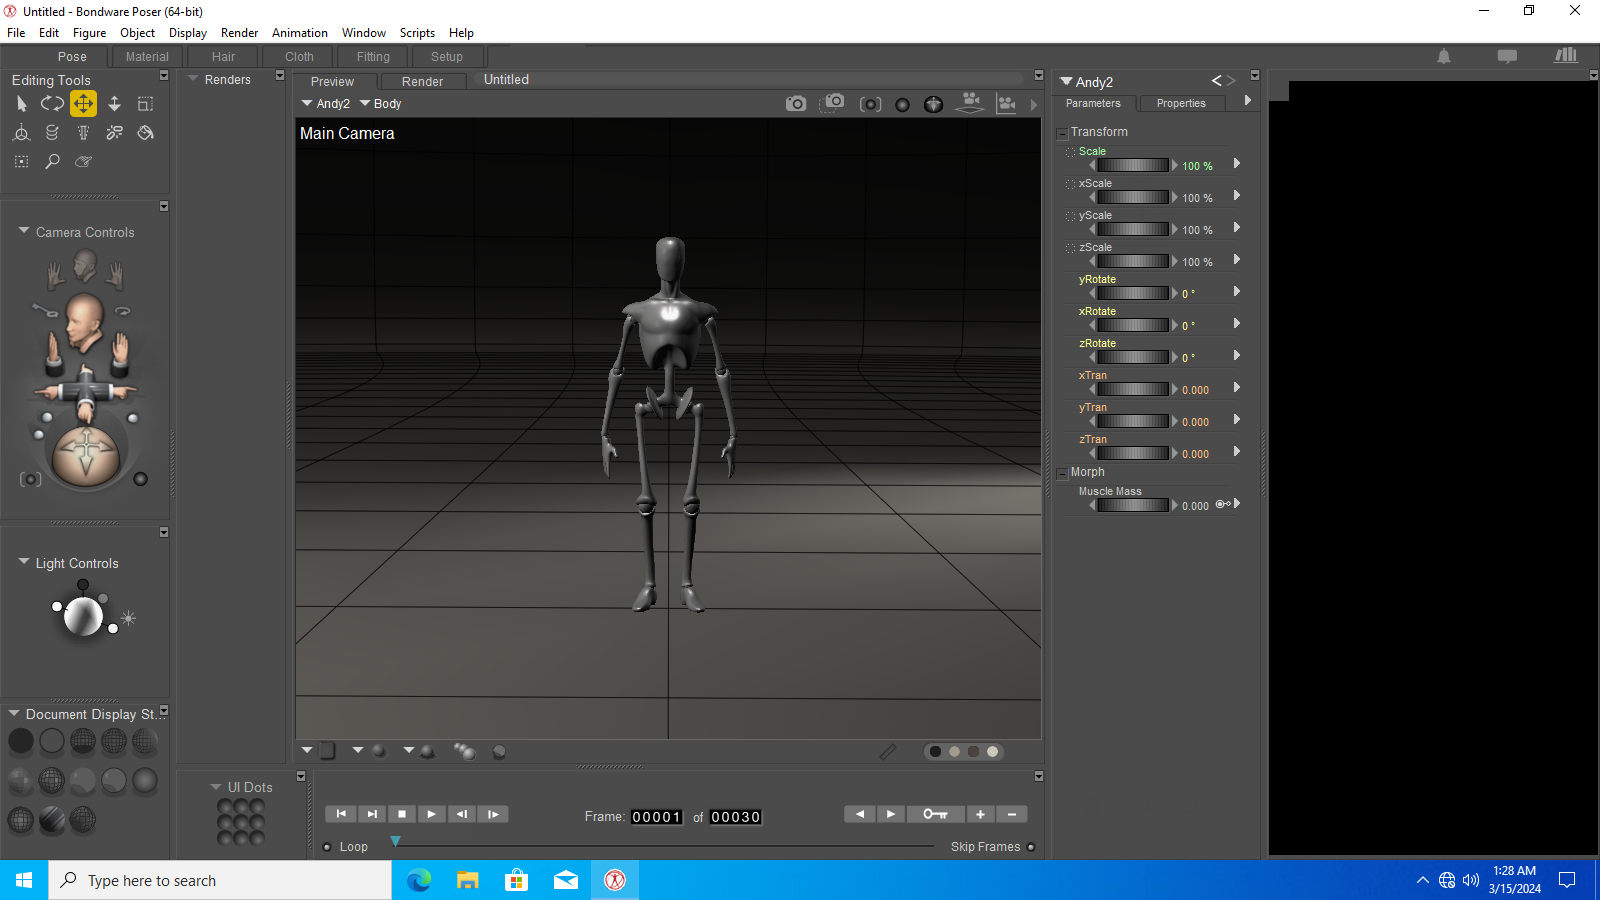The width and height of the screenshot is (1600, 900).
Task: Select the three-axis Direct Manipulation tool
Action: 21,132
